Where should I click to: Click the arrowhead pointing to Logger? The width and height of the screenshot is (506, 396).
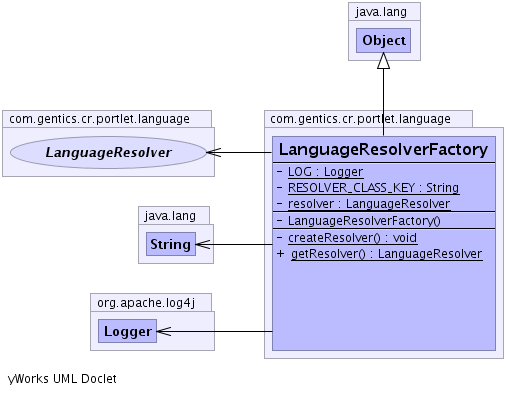coord(164,331)
